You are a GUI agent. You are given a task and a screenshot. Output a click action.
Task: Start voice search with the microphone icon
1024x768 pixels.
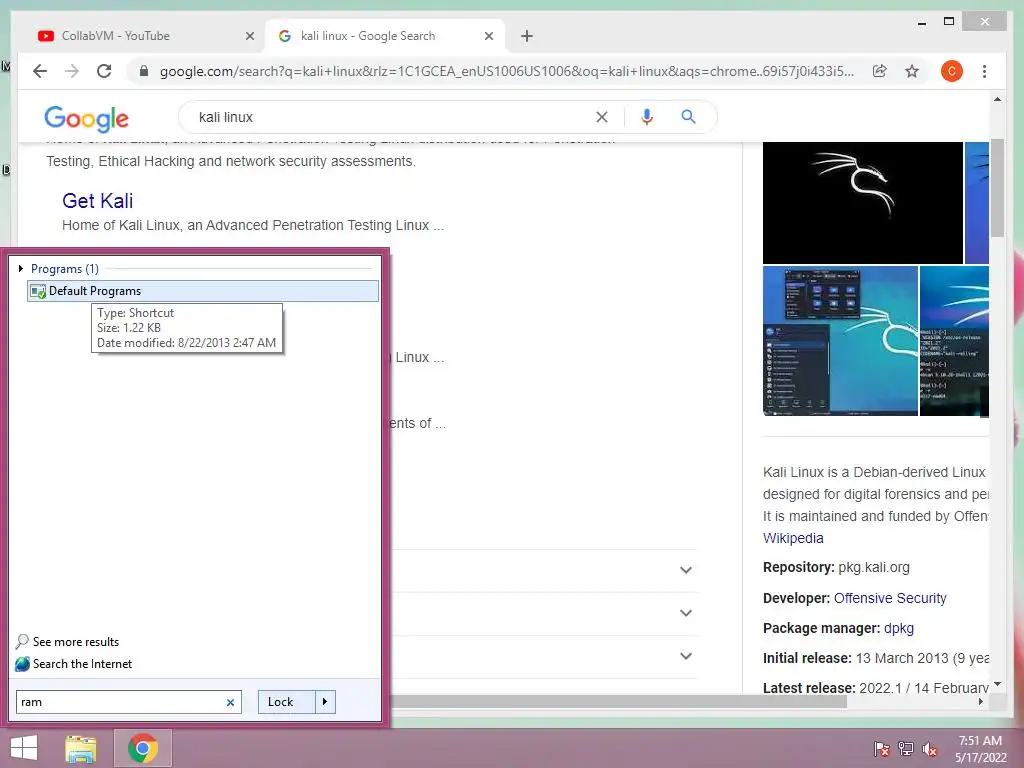(x=647, y=117)
